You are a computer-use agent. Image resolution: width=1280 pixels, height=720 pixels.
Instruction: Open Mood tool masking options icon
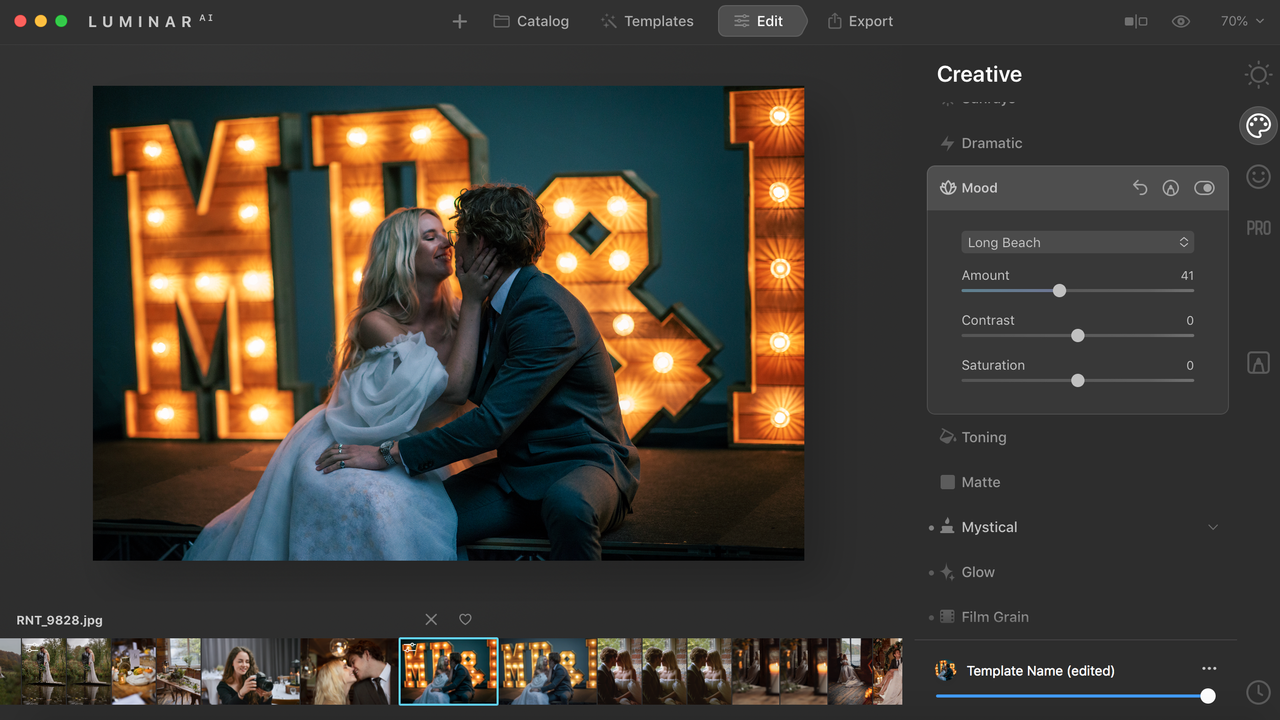point(1170,188)
